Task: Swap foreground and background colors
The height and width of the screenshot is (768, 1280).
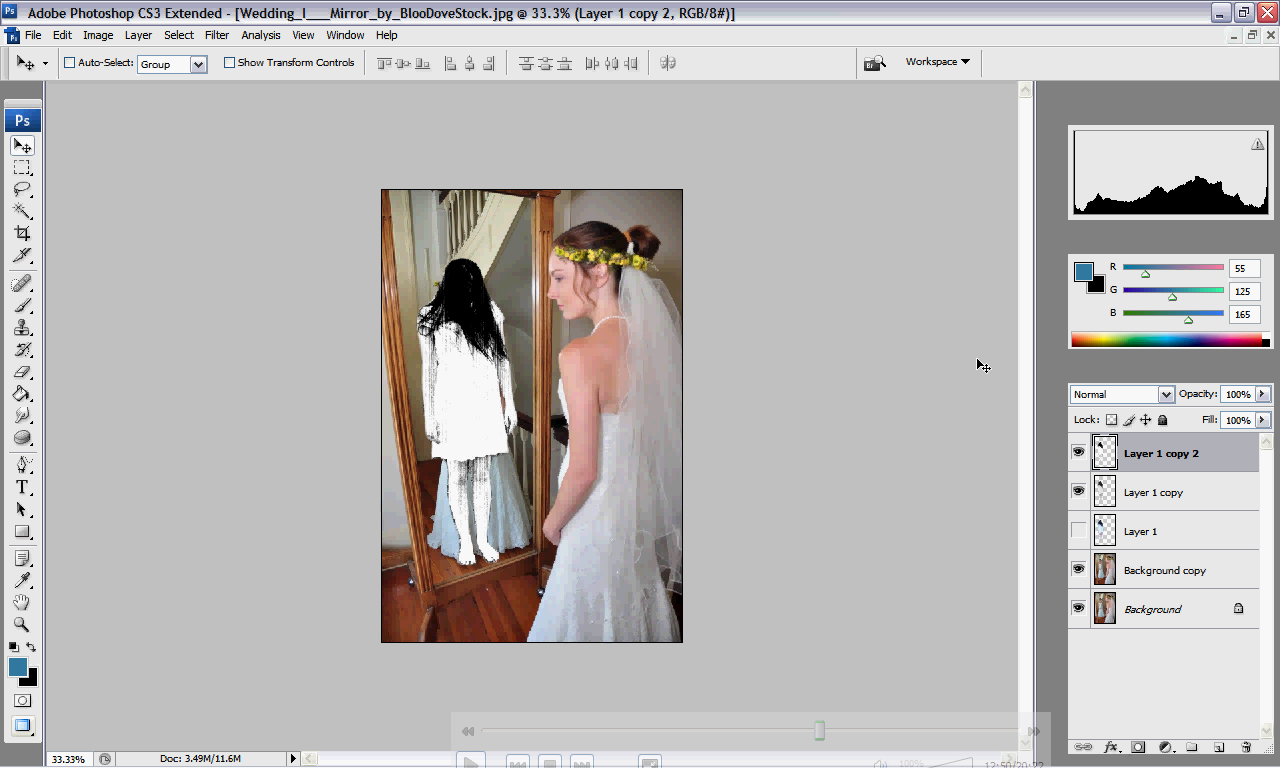Action: [31, 647]
